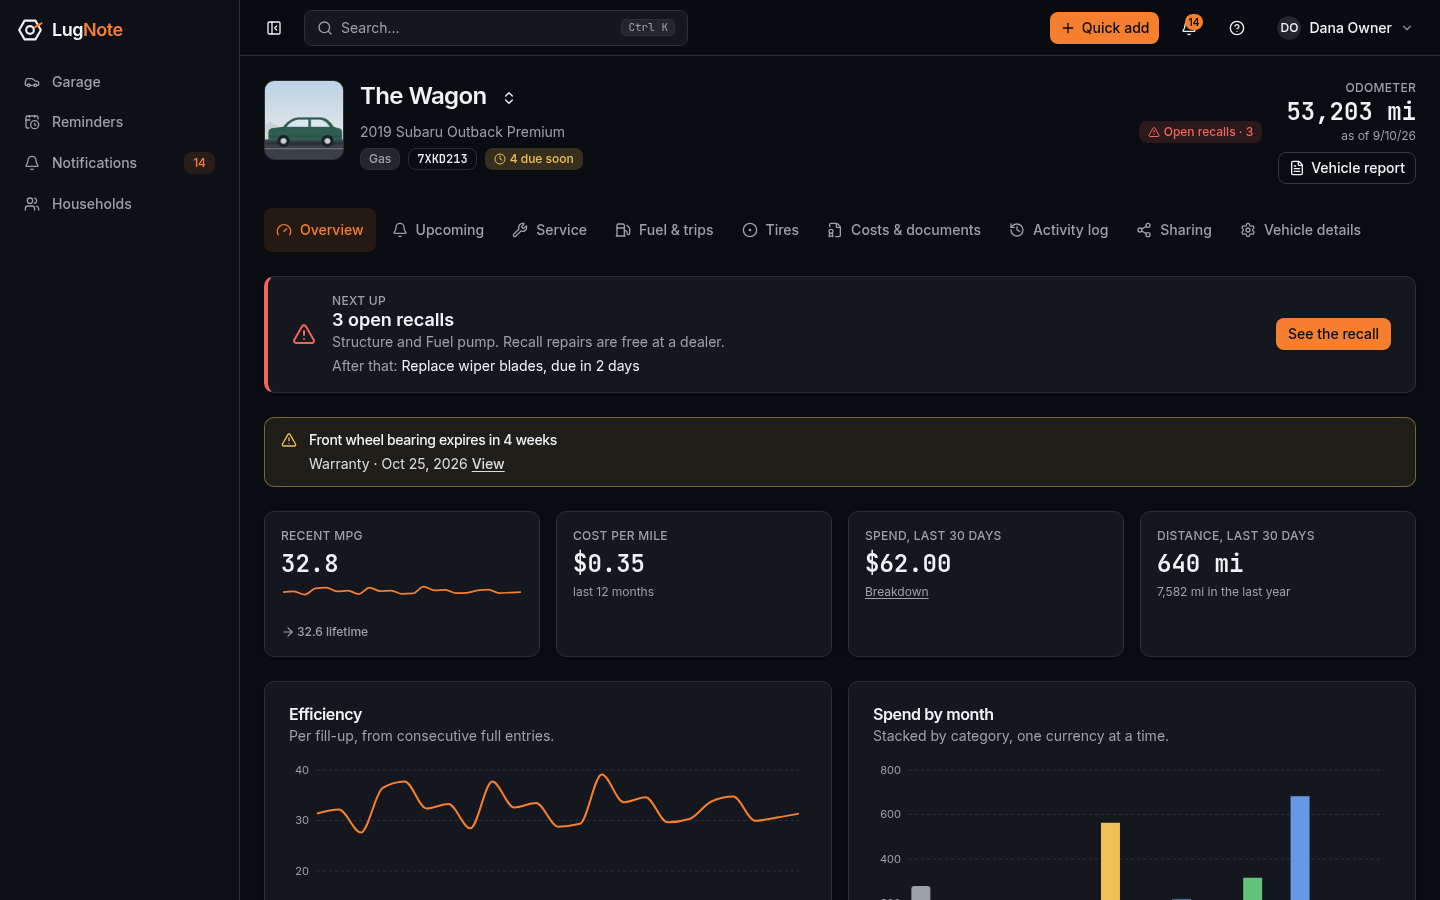Open the spend Breakdown link

point(897,592)
